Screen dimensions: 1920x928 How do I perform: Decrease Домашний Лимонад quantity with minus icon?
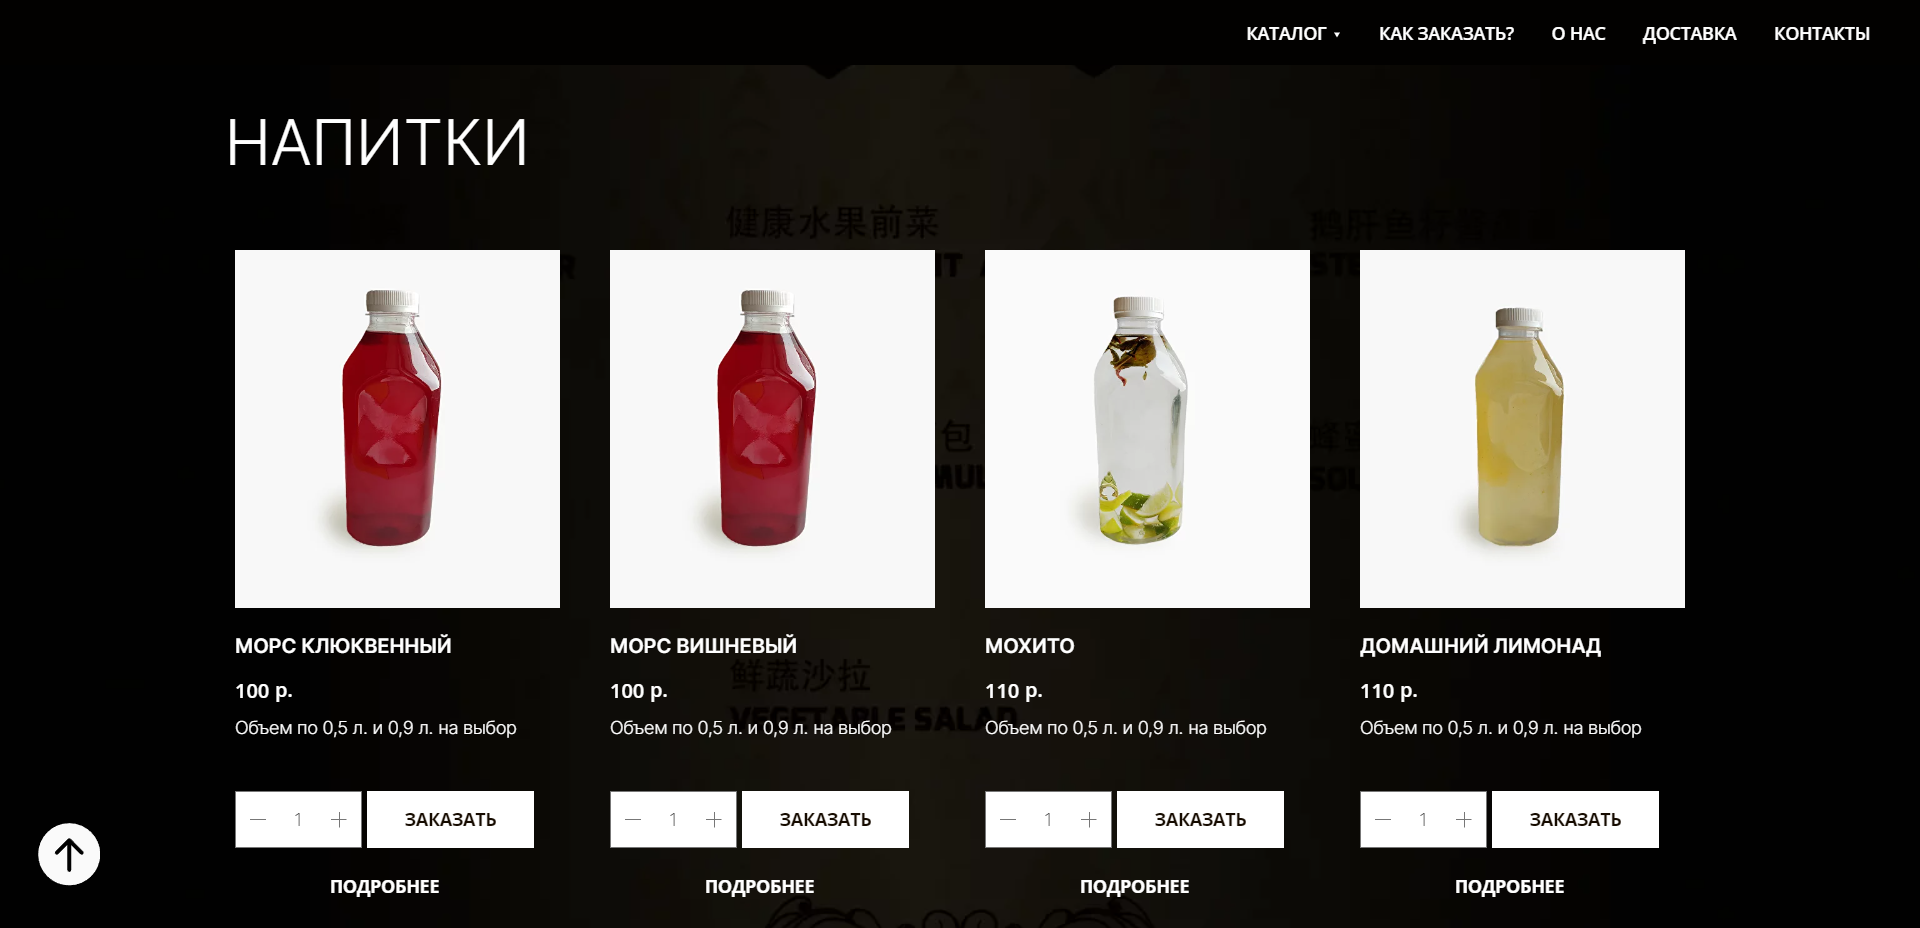(x=1383, y=820)
